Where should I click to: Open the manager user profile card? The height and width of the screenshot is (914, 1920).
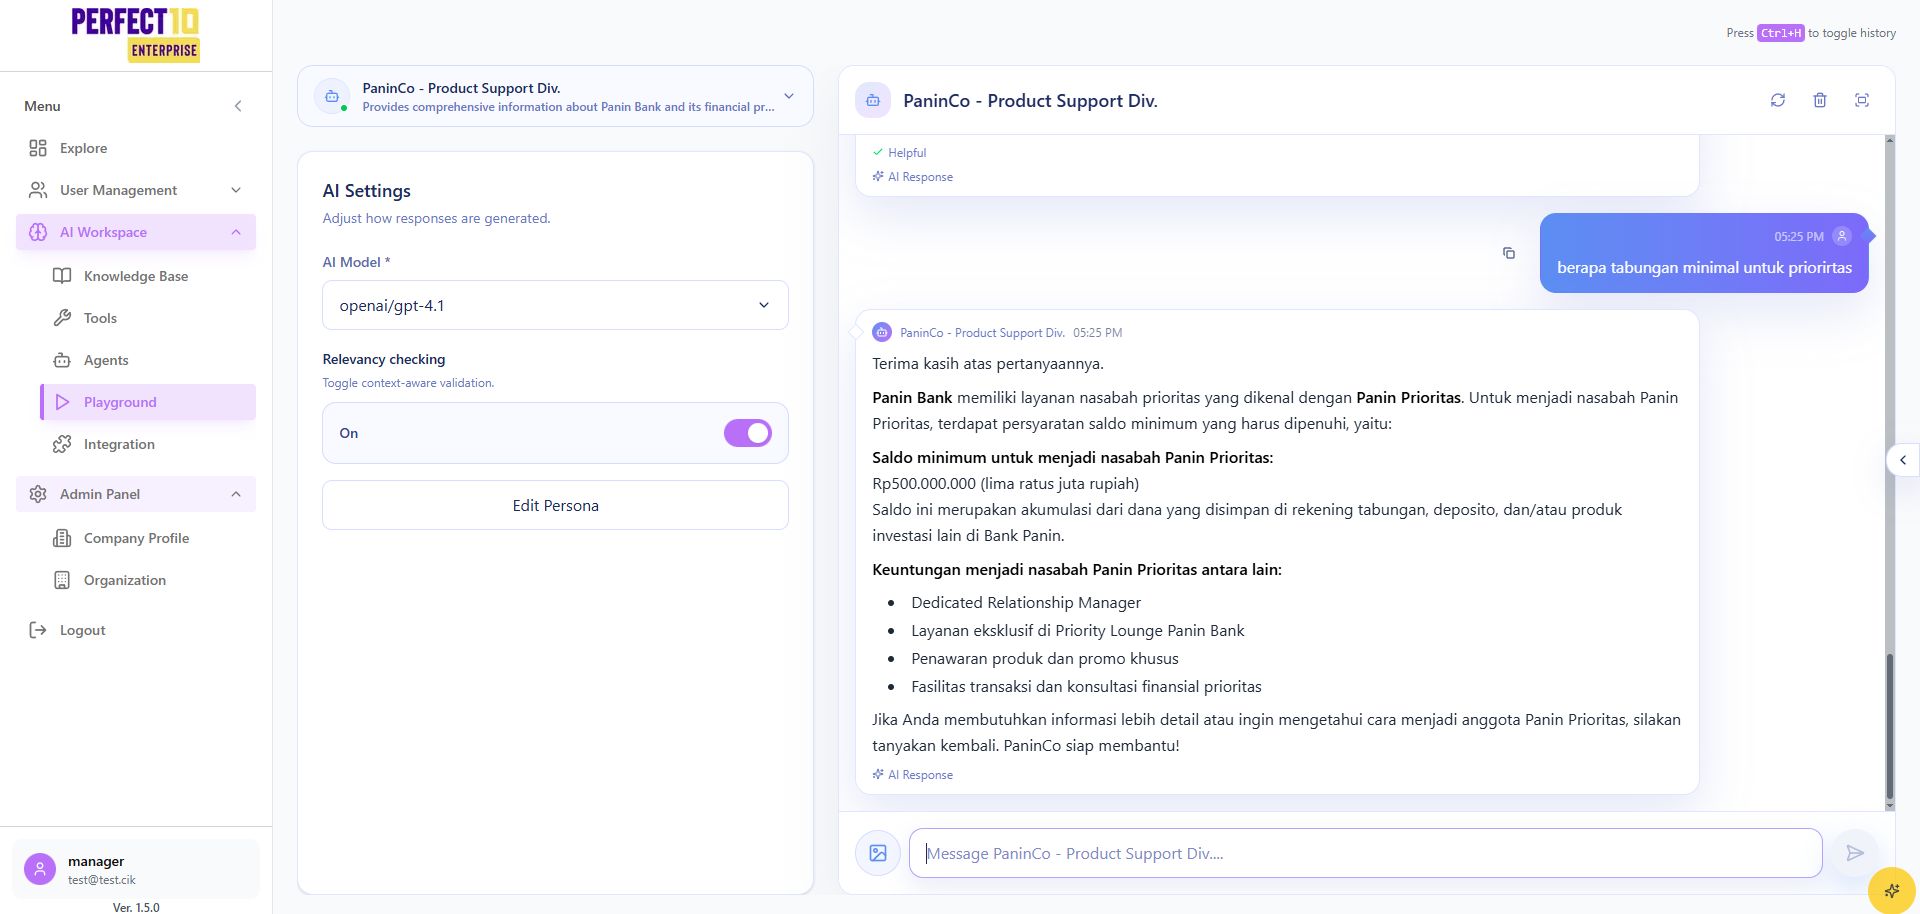[x=136, y=869]
